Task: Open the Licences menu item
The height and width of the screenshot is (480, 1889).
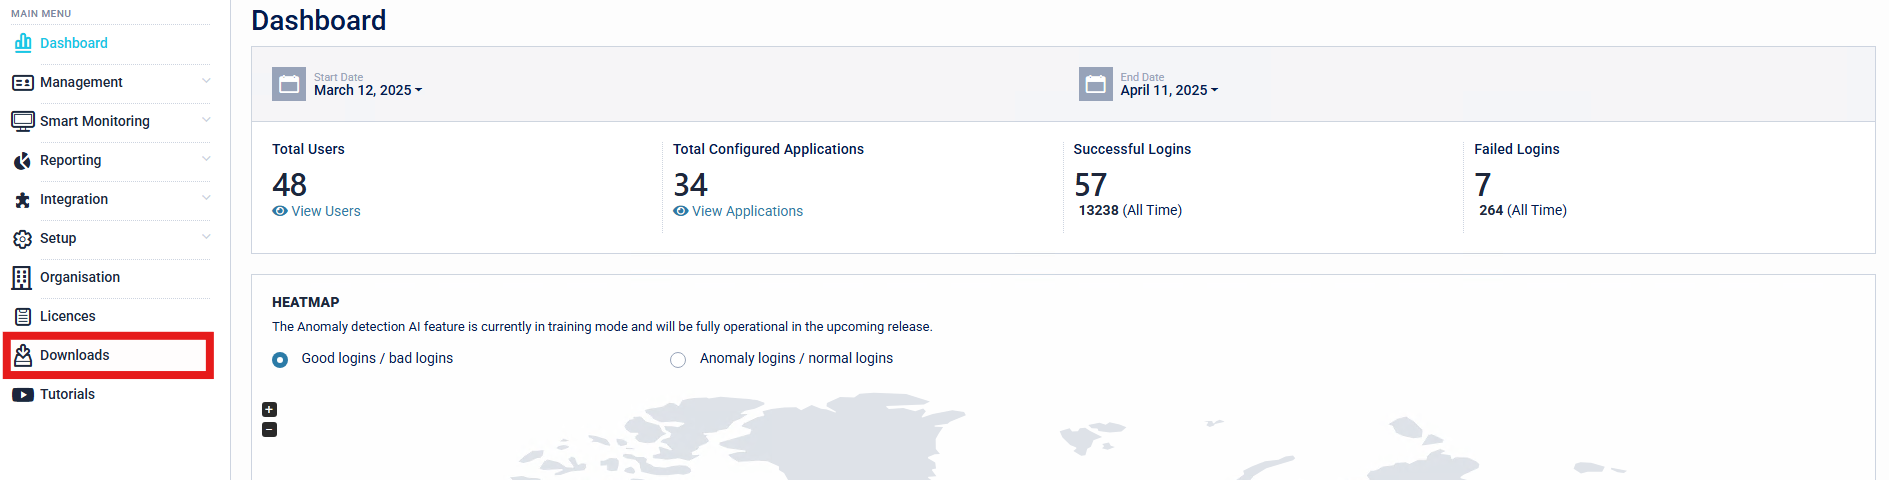Action: pyautogui.click(x=68, y=316)
